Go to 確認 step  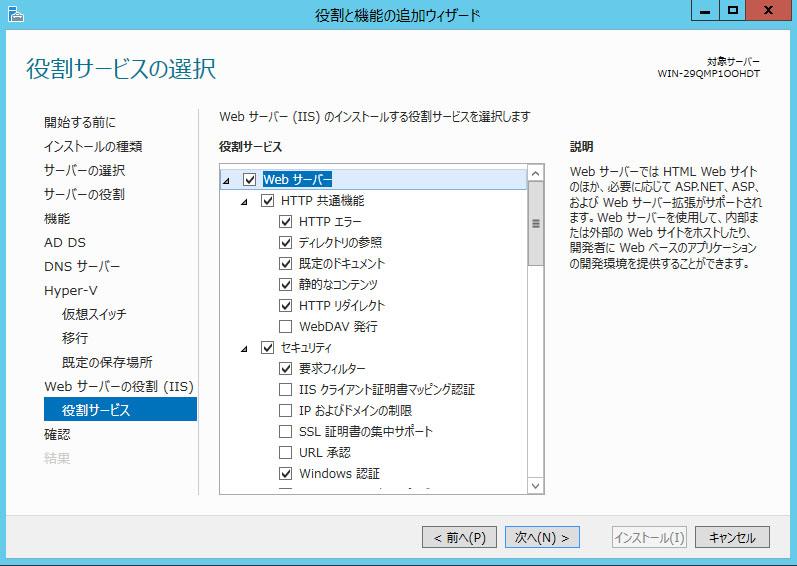(57, 434)
